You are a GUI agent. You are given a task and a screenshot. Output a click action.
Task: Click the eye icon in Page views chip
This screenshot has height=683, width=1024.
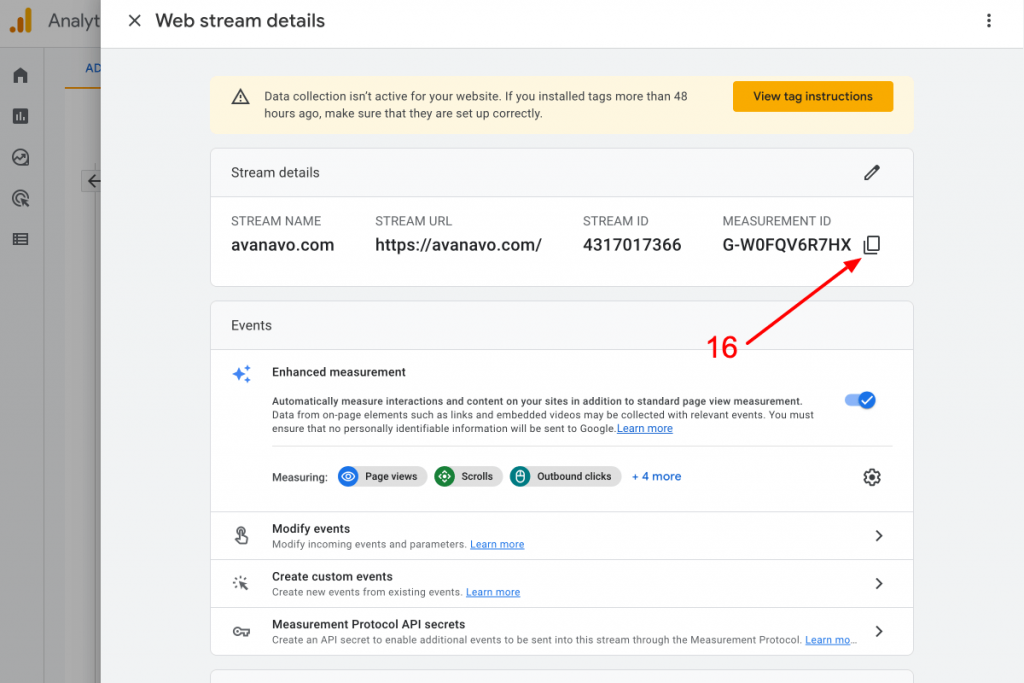click(348, 477)
